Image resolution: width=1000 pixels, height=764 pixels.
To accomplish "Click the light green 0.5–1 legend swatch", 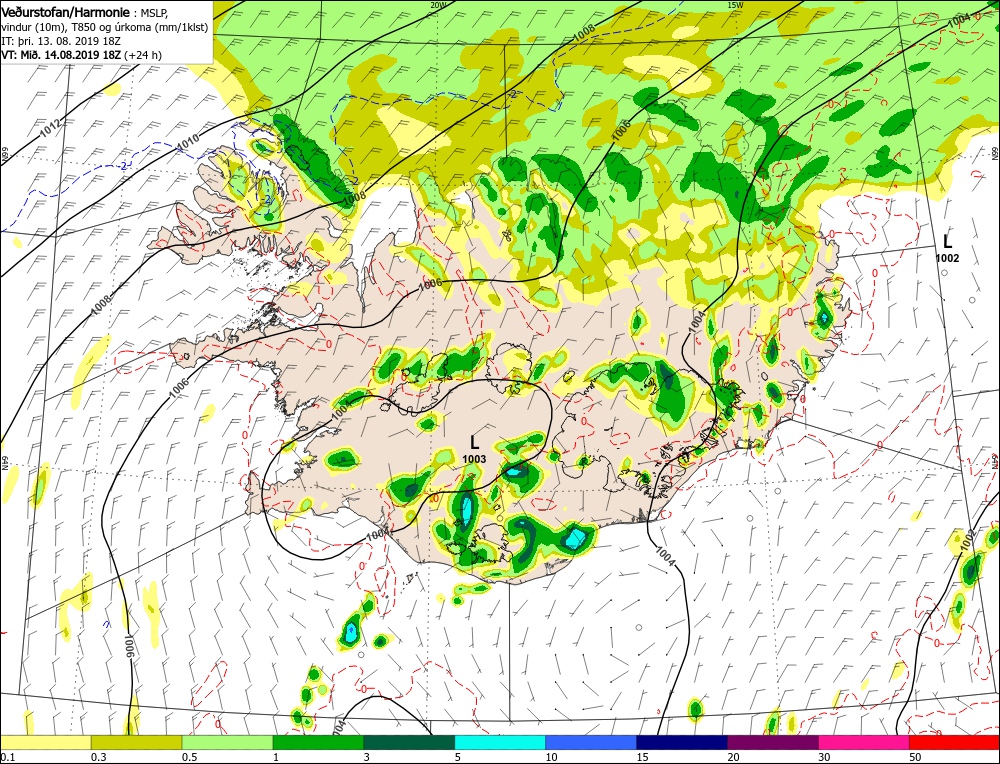I will [x=227, y=742].
